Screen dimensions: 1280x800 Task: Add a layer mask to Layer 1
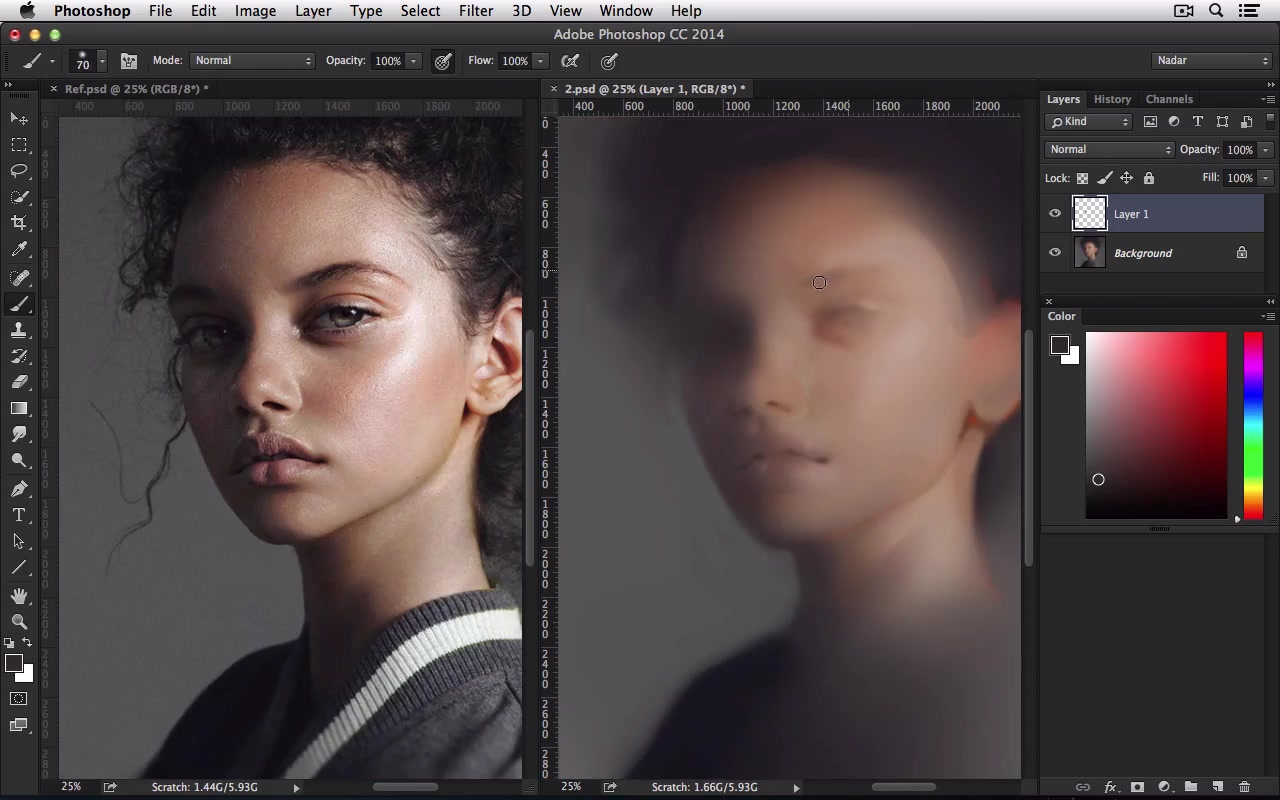coord(1137,787)
